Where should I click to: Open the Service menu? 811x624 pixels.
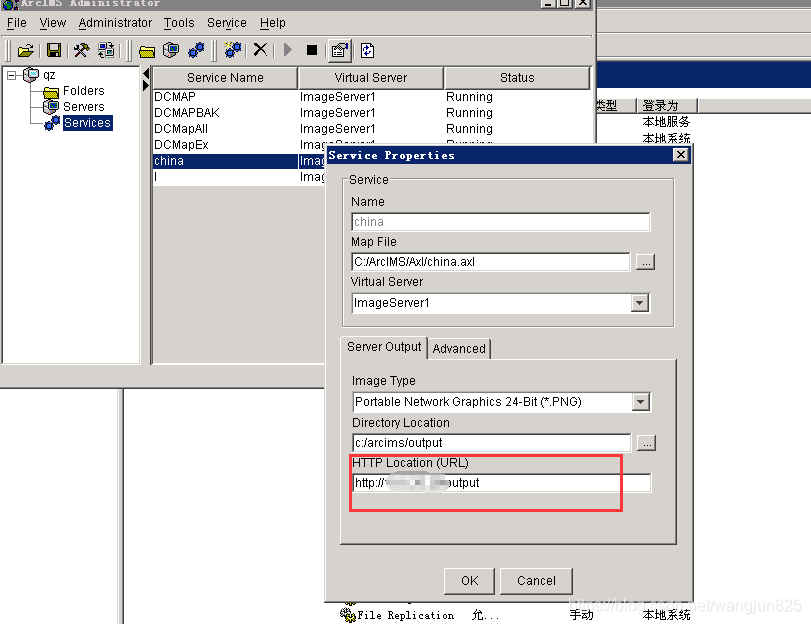click(227, 23)
